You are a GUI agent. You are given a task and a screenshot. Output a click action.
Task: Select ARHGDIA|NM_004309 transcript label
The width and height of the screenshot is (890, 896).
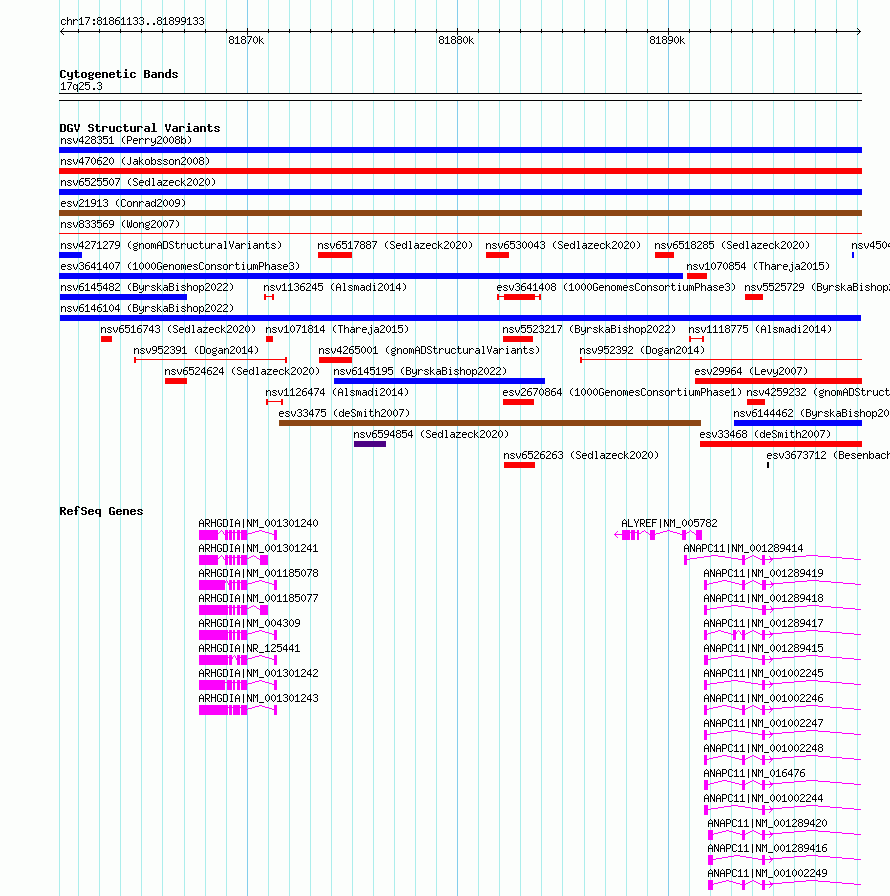(x=250, y=623)
